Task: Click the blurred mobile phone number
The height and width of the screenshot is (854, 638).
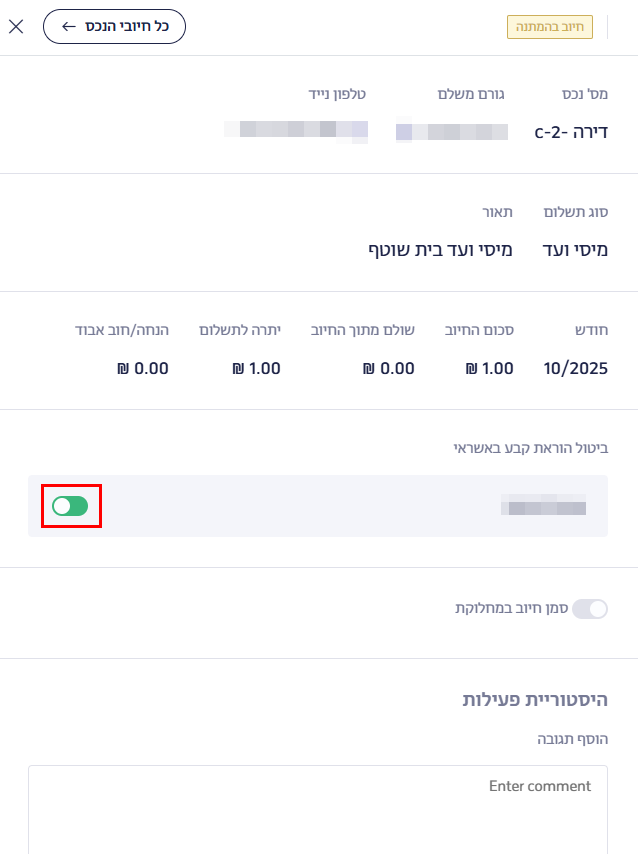Action: coord(295,129)
